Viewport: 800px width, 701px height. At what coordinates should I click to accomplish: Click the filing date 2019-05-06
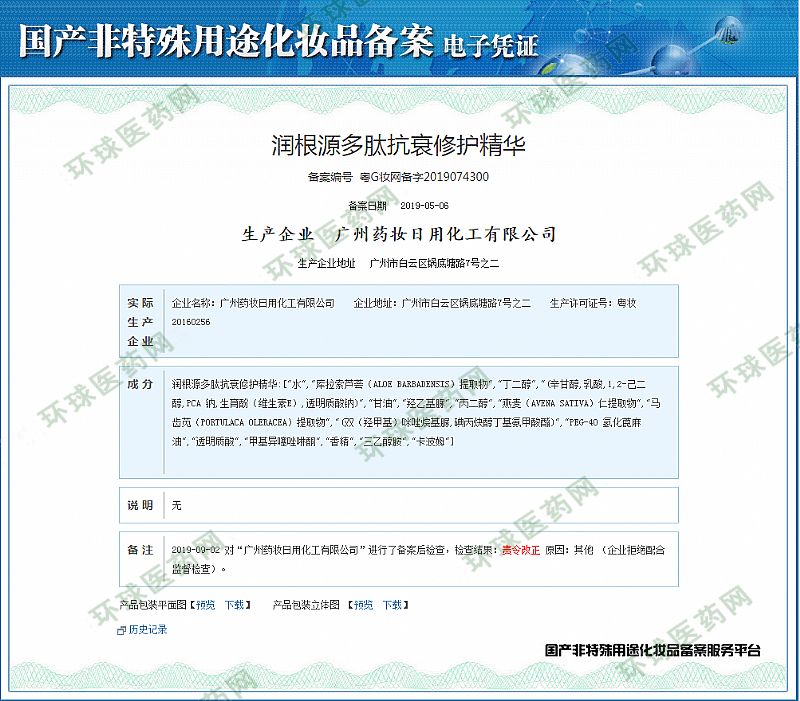(x=424, y=205)
